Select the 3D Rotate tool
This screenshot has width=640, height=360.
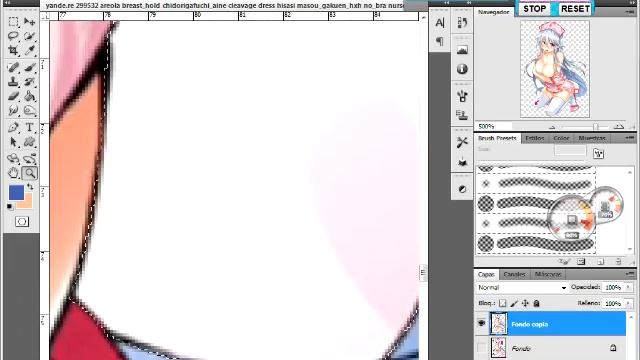(x=13, y=158)
